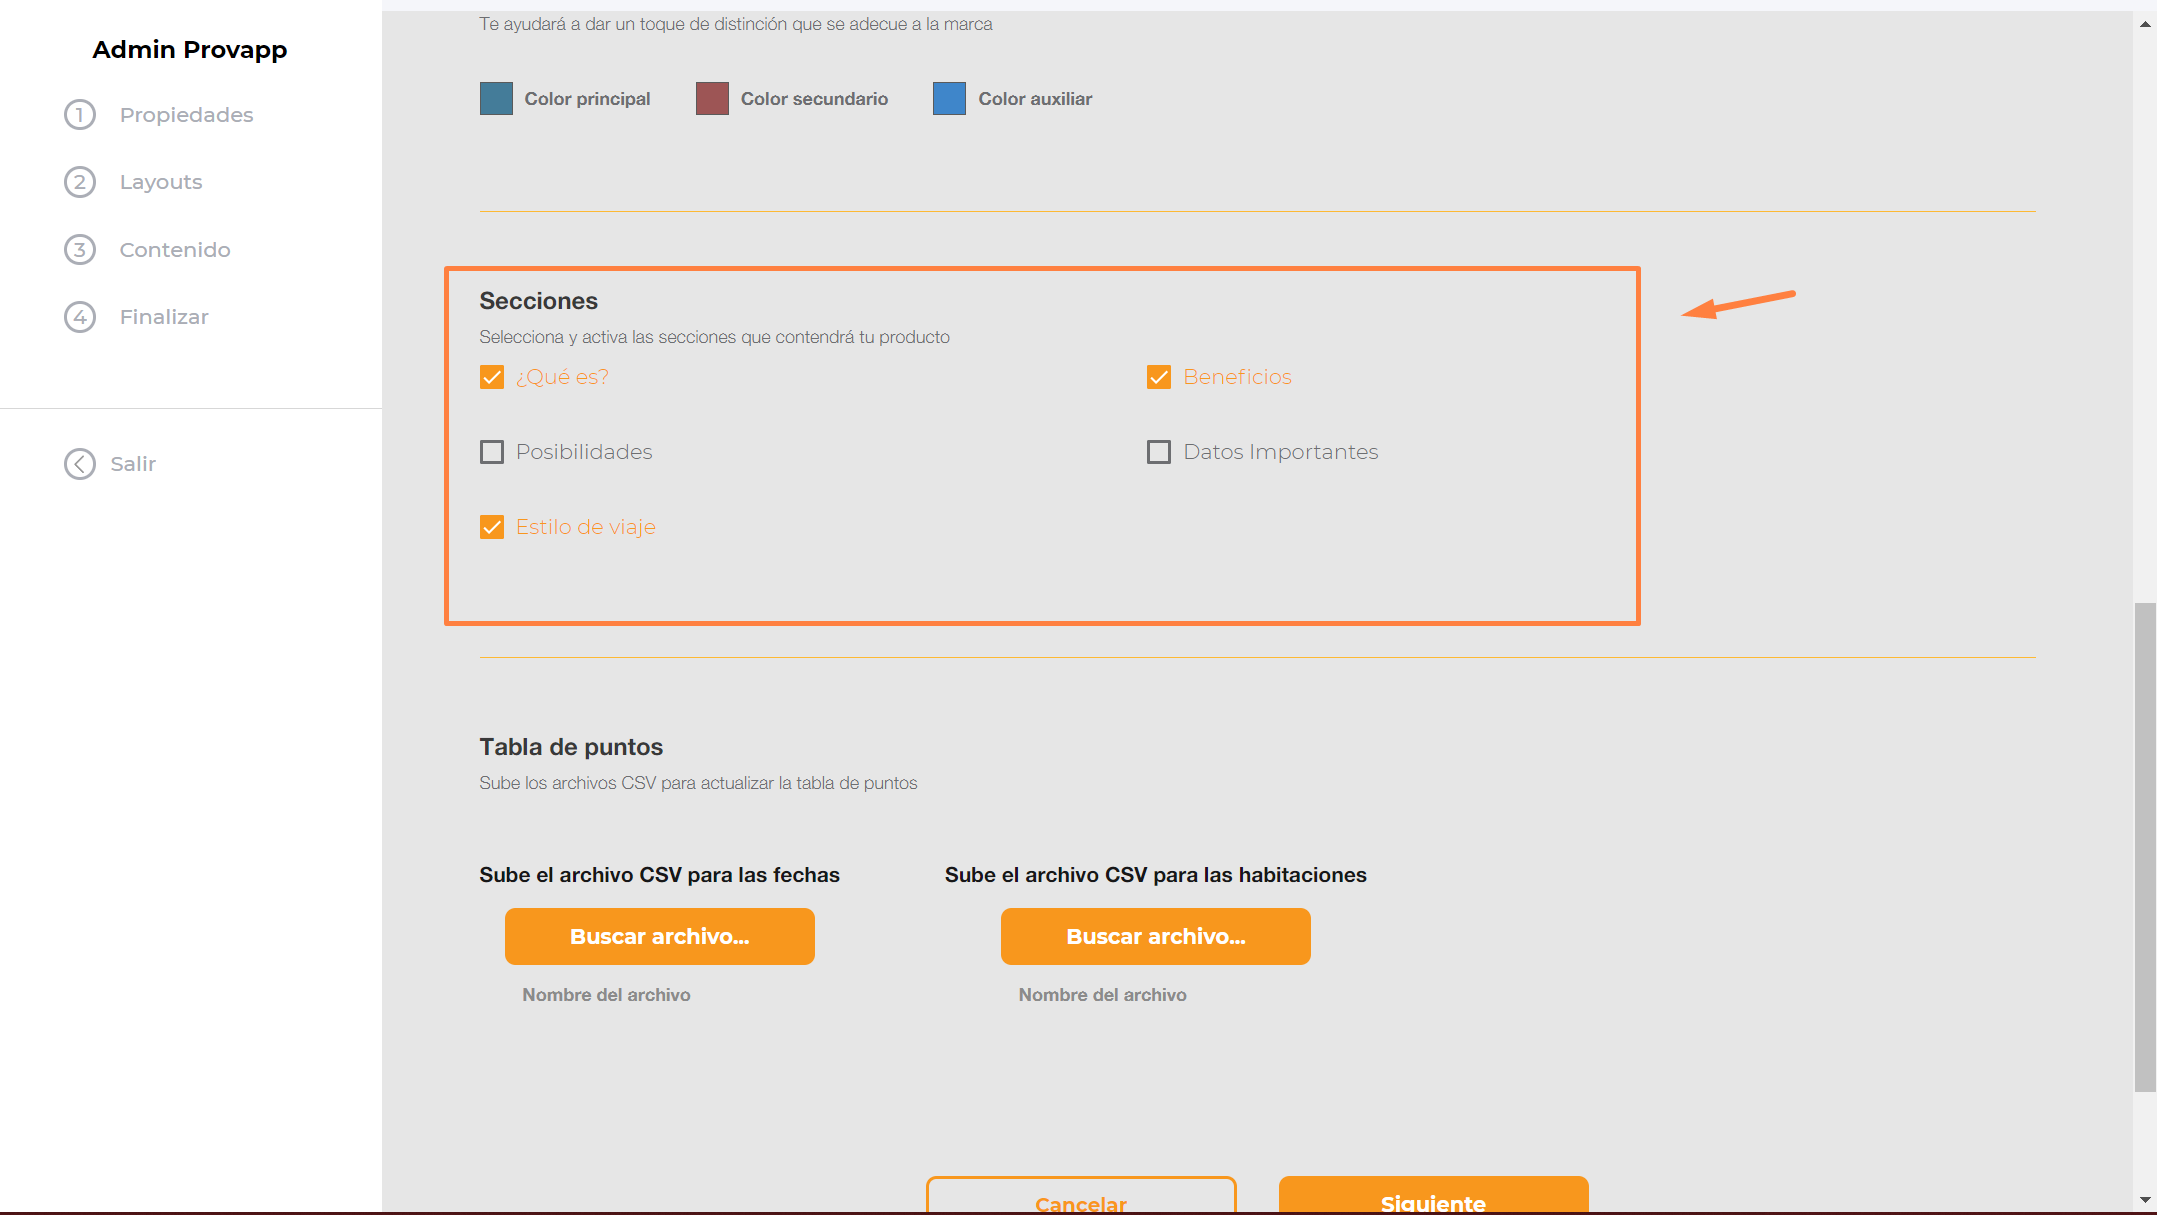
Task: Open the Layouts step in the sidebar
Action: point(161,182)
